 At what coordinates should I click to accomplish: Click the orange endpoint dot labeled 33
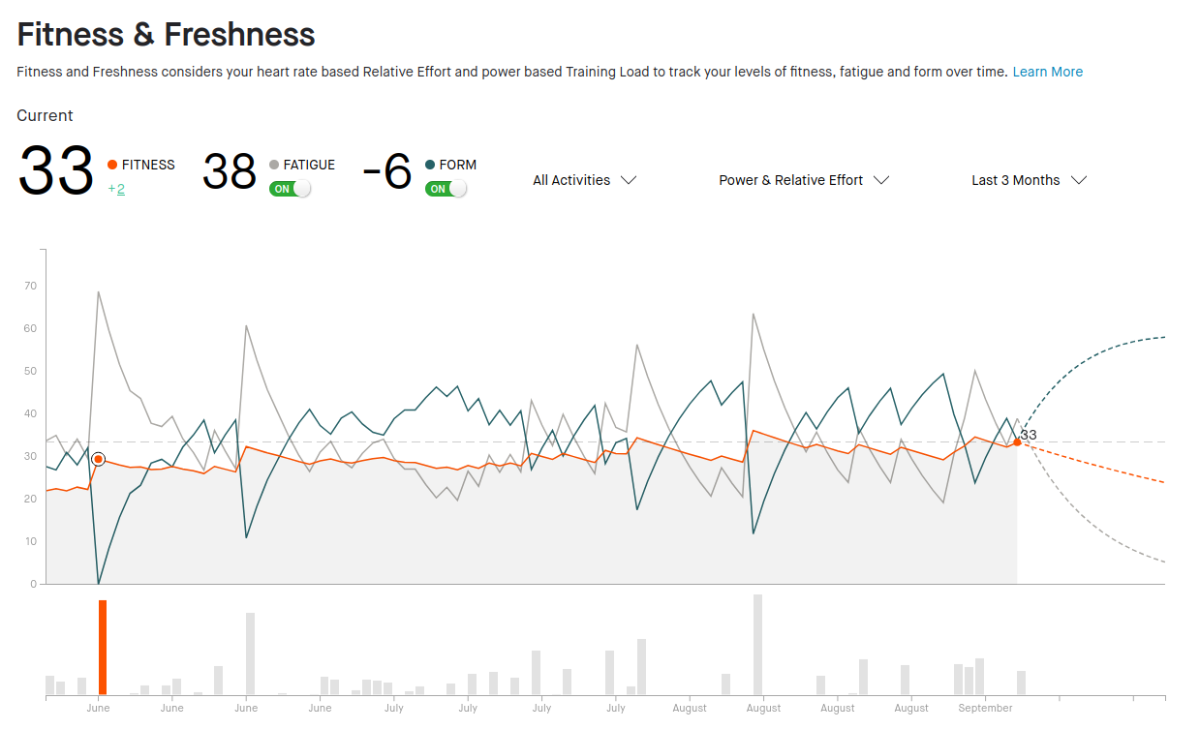pyautogui.click(x=1017, y=442)
